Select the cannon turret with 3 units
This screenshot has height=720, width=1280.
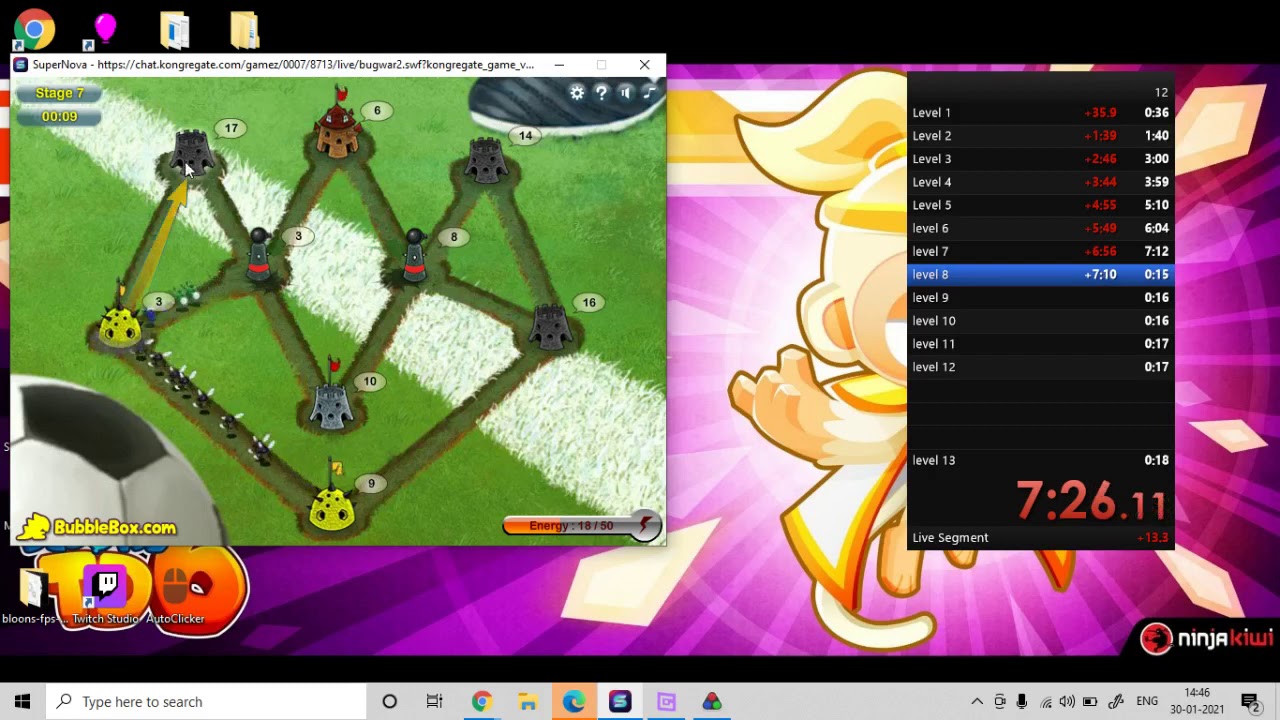point(259,254)
